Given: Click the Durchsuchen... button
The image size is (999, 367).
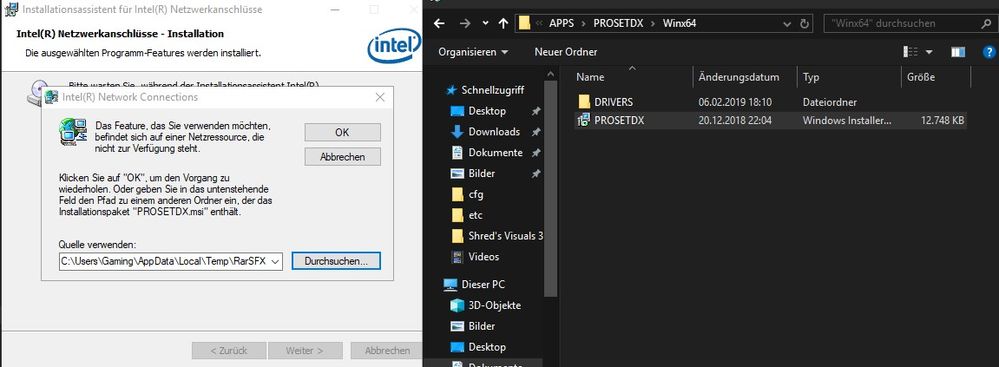Looking at the screenshot, I should tap(336, 261).
